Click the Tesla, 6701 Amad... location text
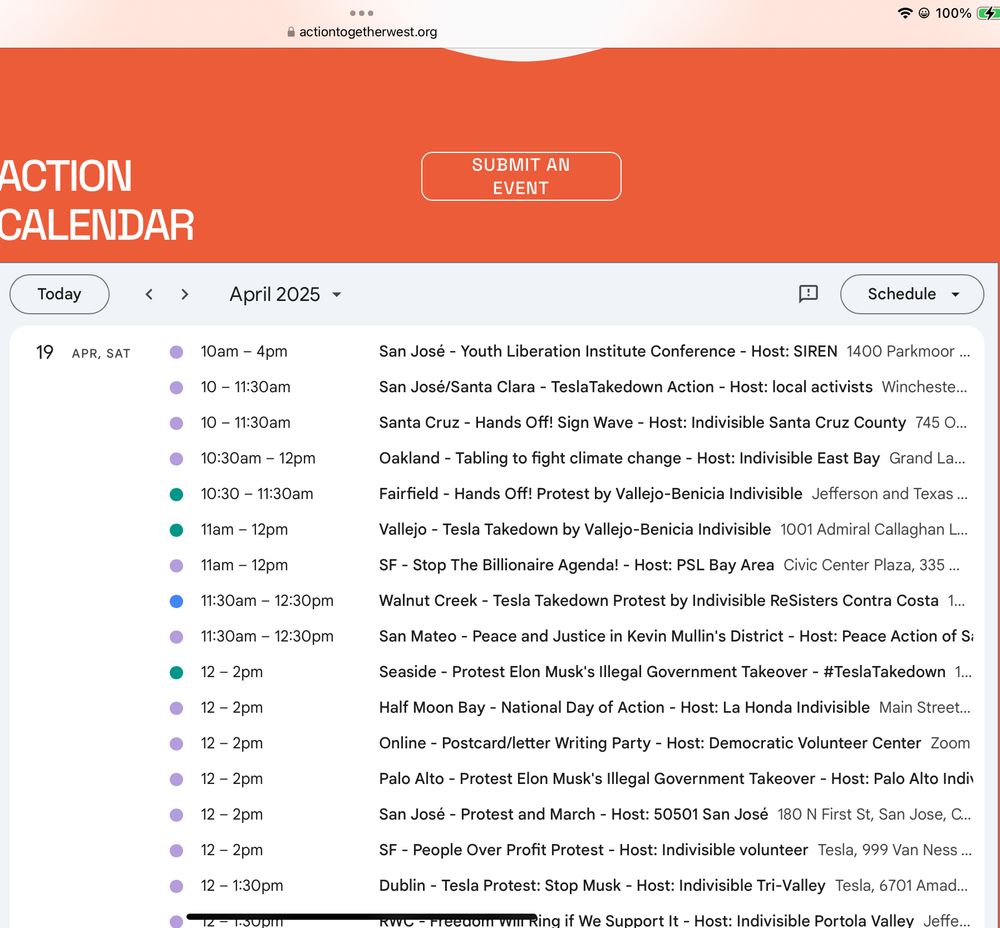 click(x=901, y=886)
